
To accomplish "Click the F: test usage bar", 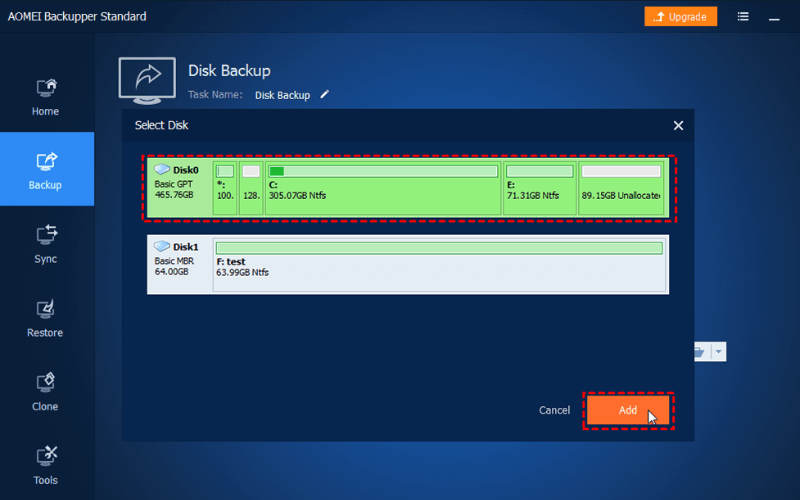I will point(439,248).
